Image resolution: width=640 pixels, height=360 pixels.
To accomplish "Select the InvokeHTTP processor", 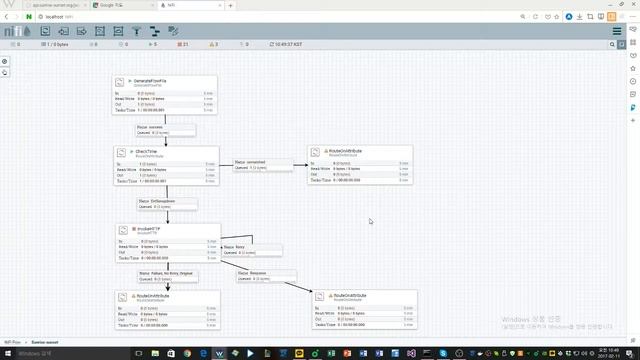I will point(168,243).
